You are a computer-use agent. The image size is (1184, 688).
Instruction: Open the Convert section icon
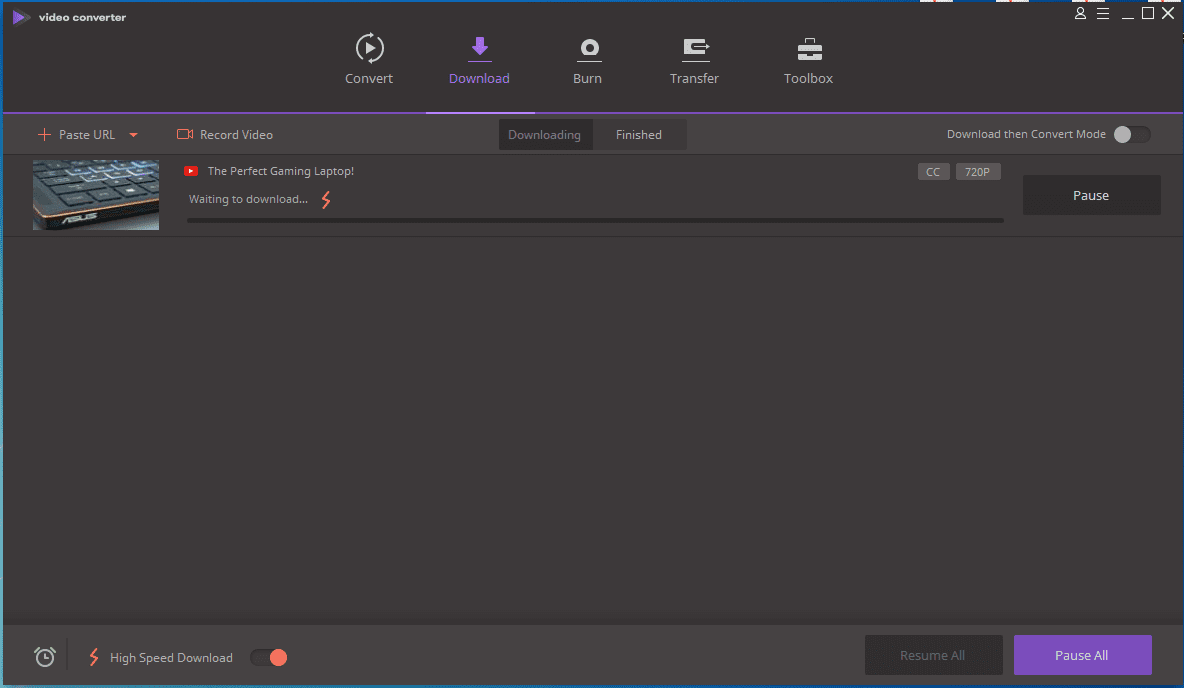[369, 49]
